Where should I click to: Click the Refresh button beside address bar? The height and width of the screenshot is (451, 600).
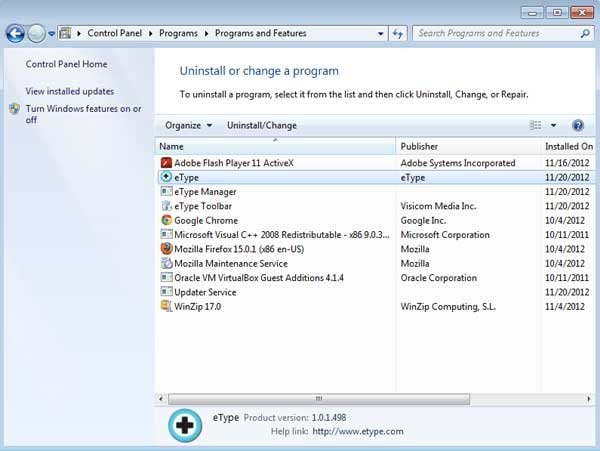398,34
